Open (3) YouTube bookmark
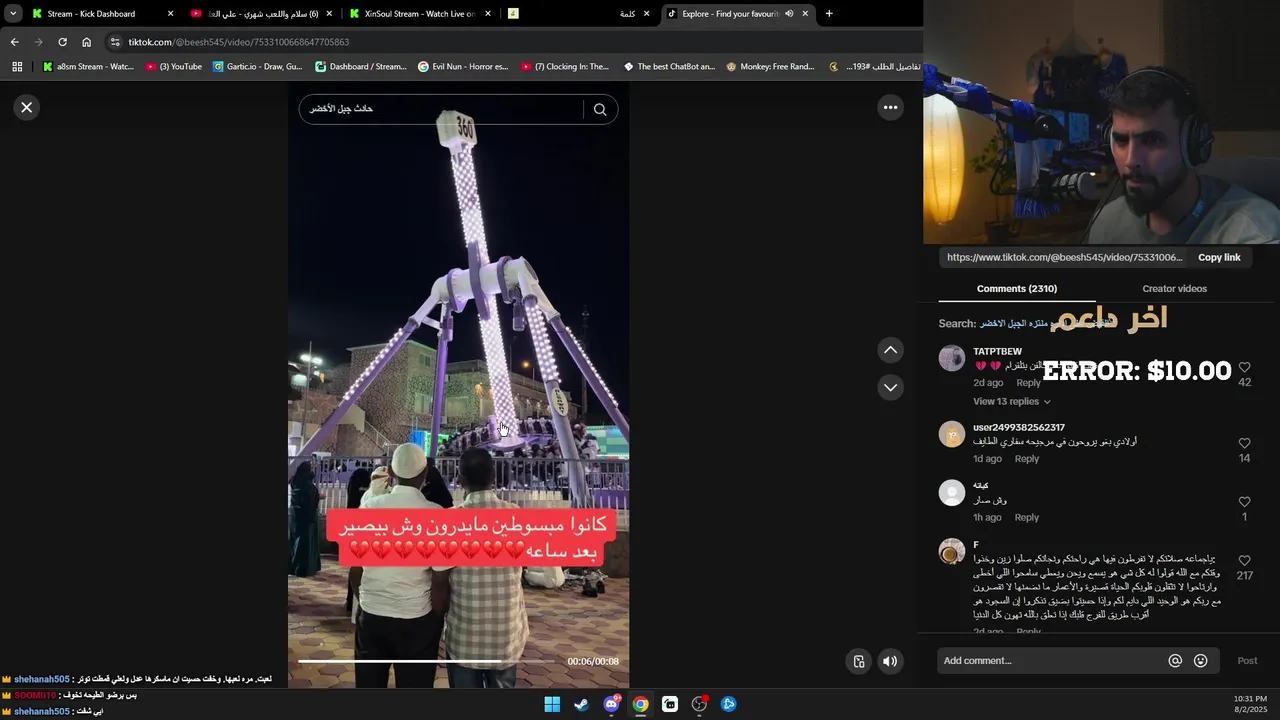Image resolution: width=1280 pixels, height=720 pixels. tap(174, 67)
